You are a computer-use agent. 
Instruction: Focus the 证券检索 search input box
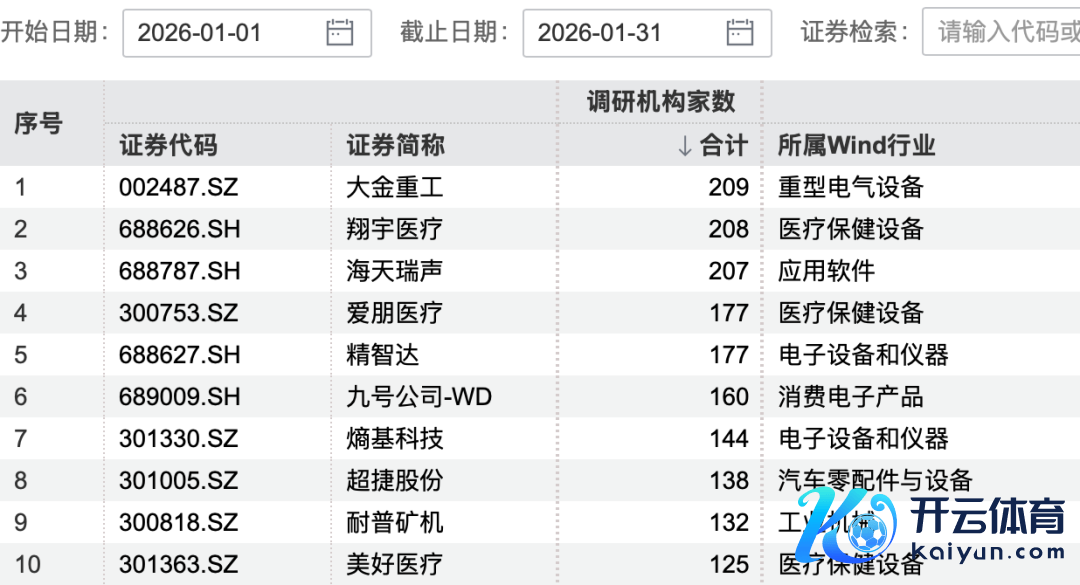1005,33
